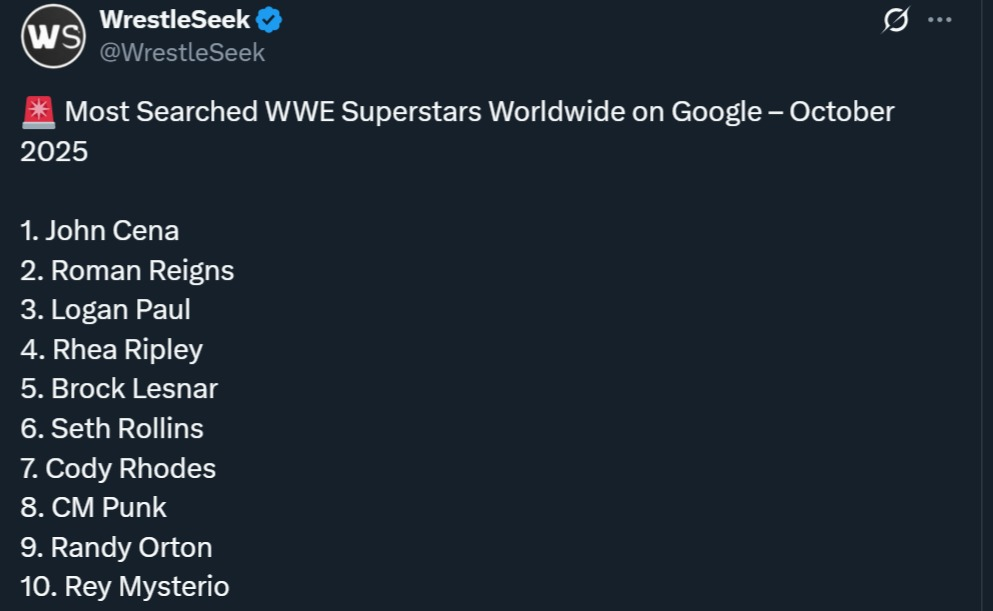Open the Grok explain-post icon

[896, 20]
